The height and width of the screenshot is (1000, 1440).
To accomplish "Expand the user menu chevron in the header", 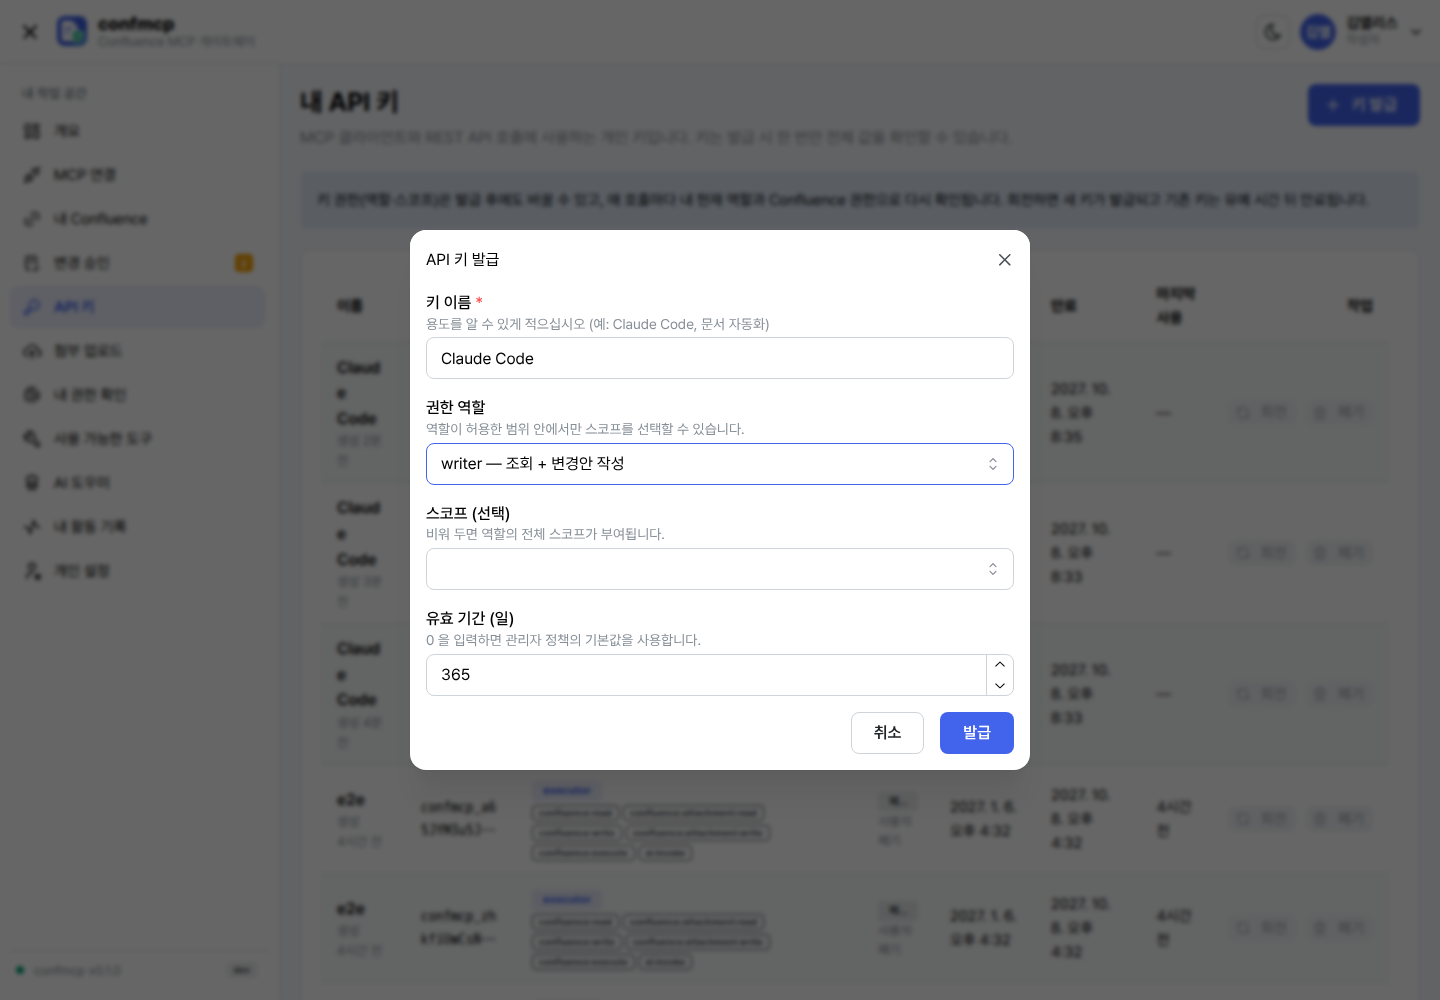I will coord(1416,32).
